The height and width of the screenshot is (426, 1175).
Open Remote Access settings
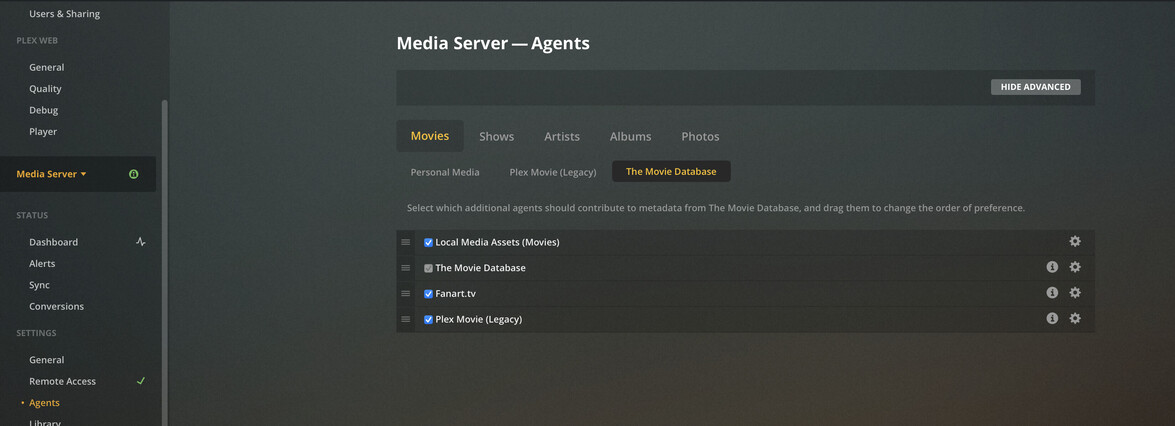tap(62, 381)
